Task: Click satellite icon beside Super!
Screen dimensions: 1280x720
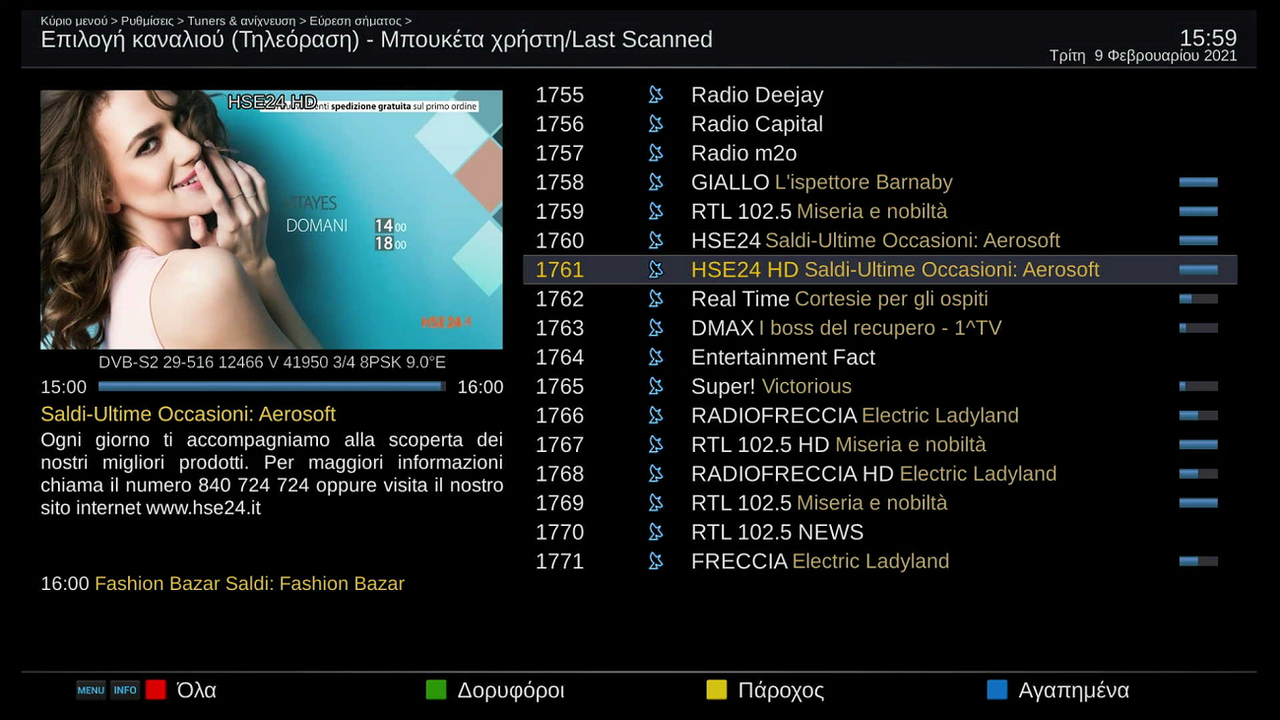Action: tap(656, 386)
